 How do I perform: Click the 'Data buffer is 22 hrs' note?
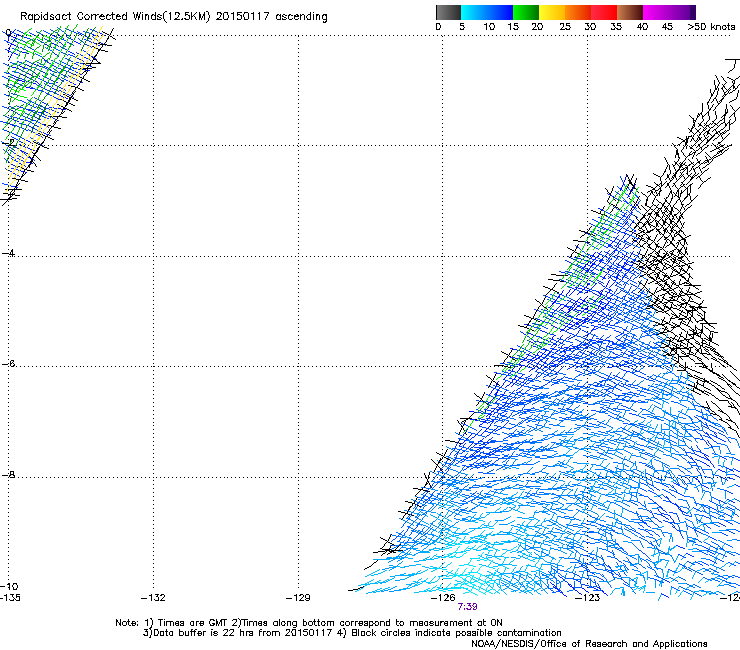pyautogui.click(x=352, y=633)
